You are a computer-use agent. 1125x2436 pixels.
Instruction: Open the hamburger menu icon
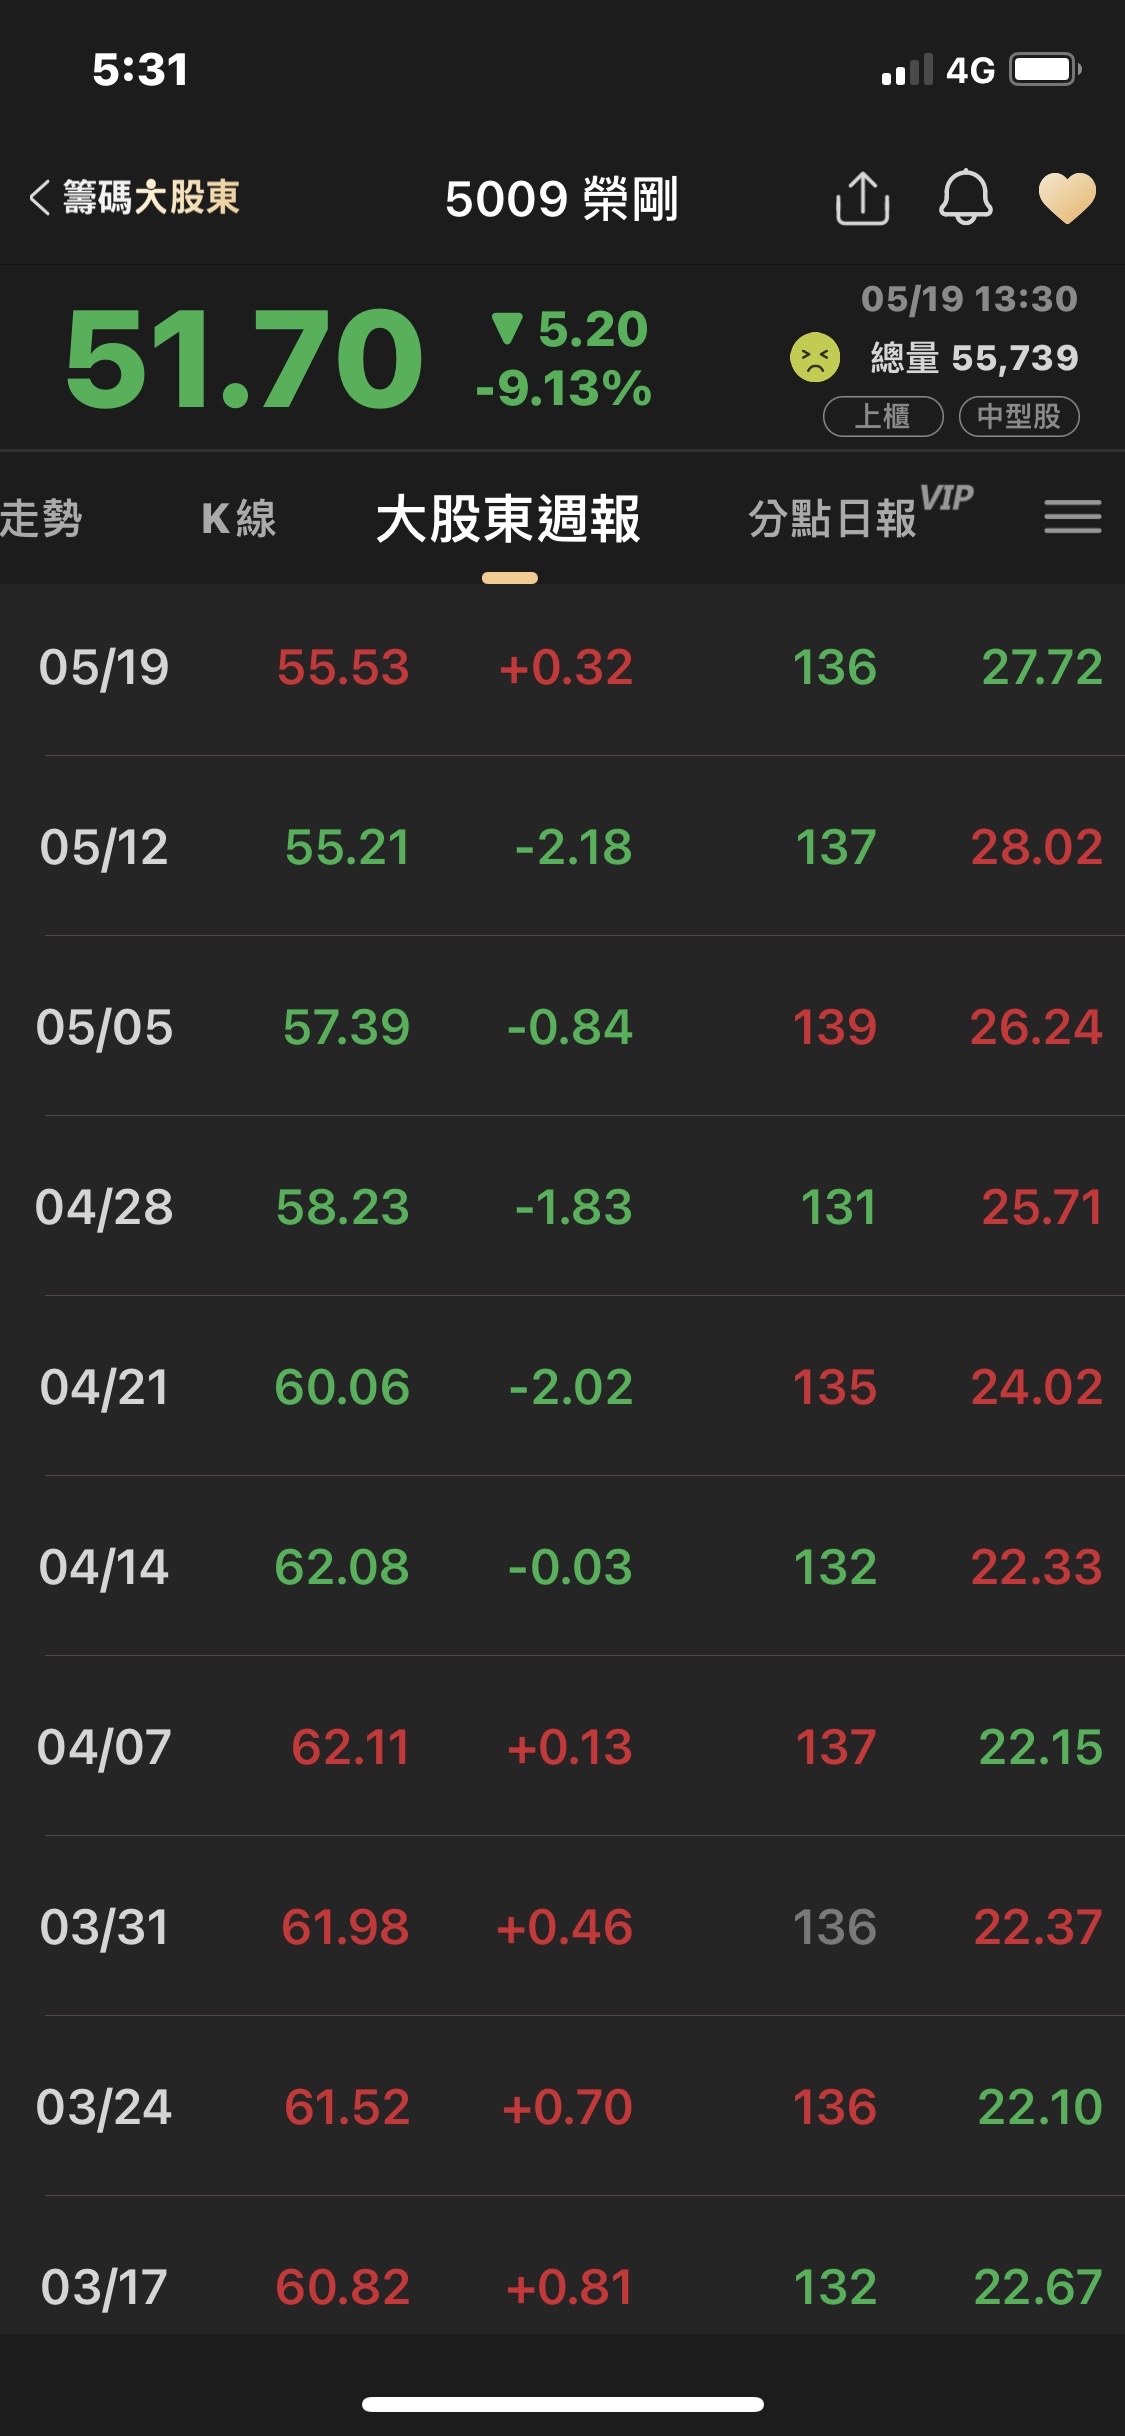click(1073, 517)
